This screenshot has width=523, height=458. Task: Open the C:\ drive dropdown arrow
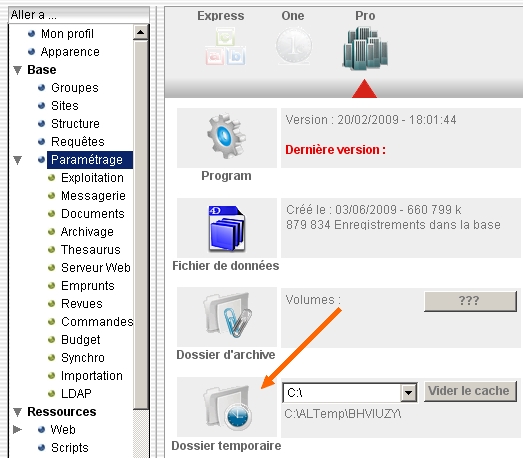(x=408, y=393)
